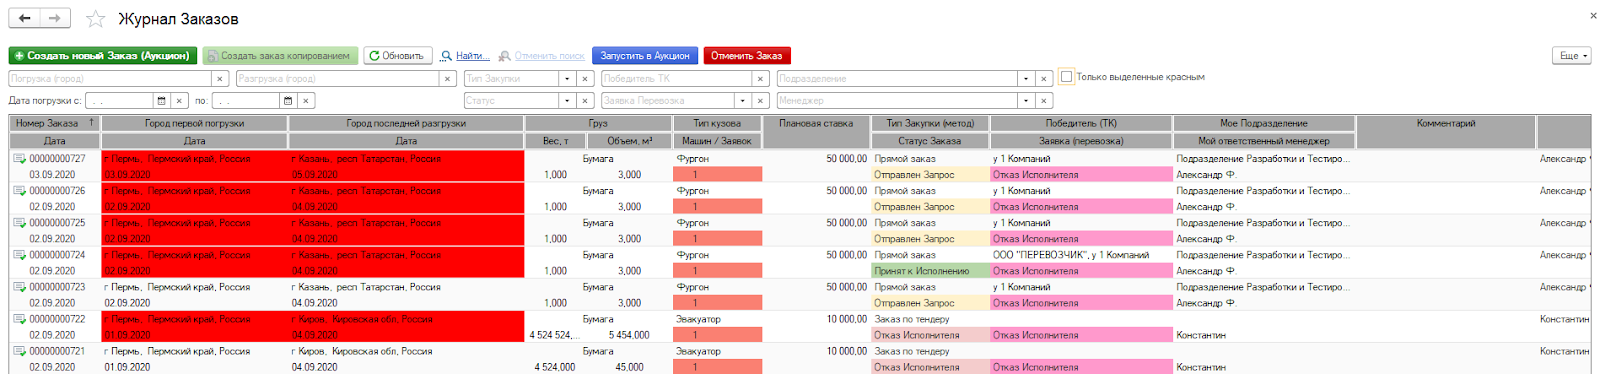
Task: Select ООО "ПЕРЕВОЗЧИК", у 1 Компаний cell
Action: tap(1081, 255)
